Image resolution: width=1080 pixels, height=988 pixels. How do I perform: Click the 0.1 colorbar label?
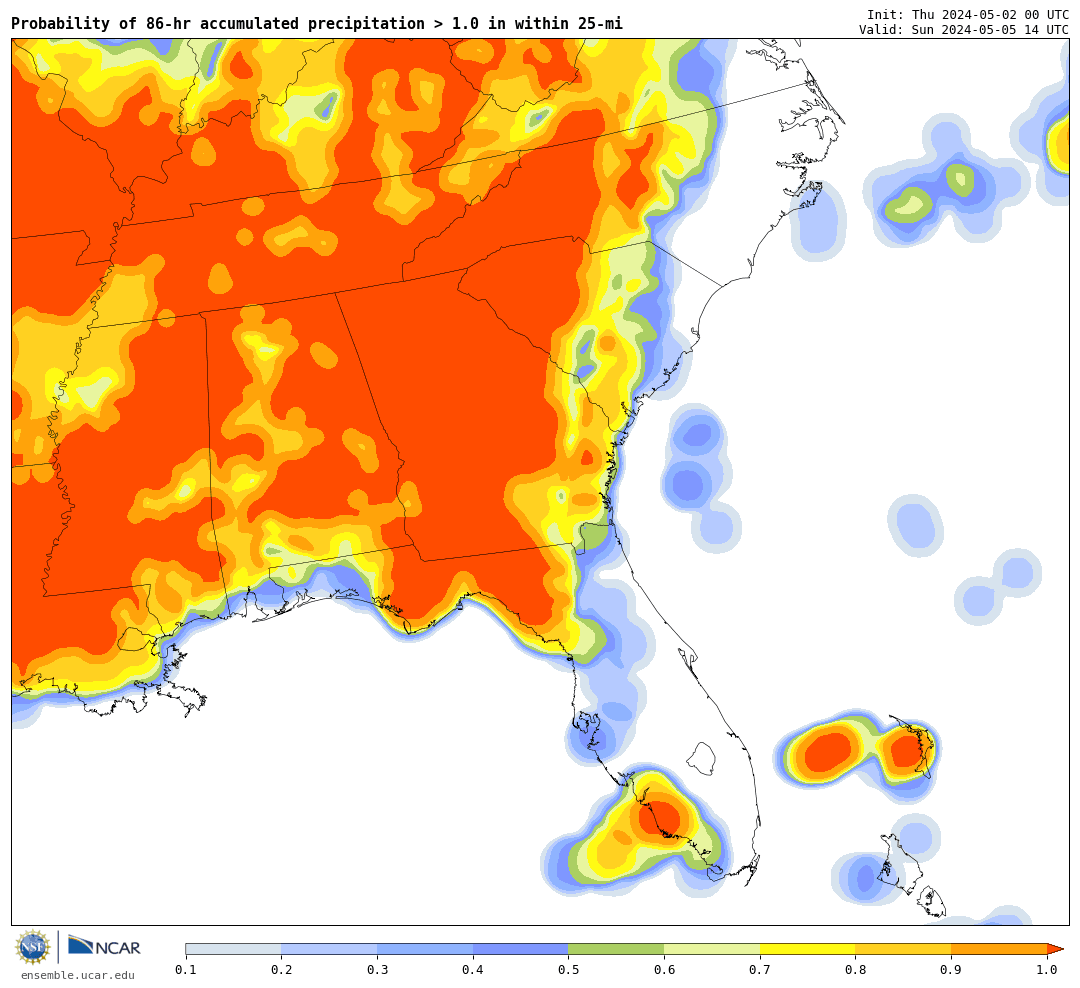(x=185, y=970)
